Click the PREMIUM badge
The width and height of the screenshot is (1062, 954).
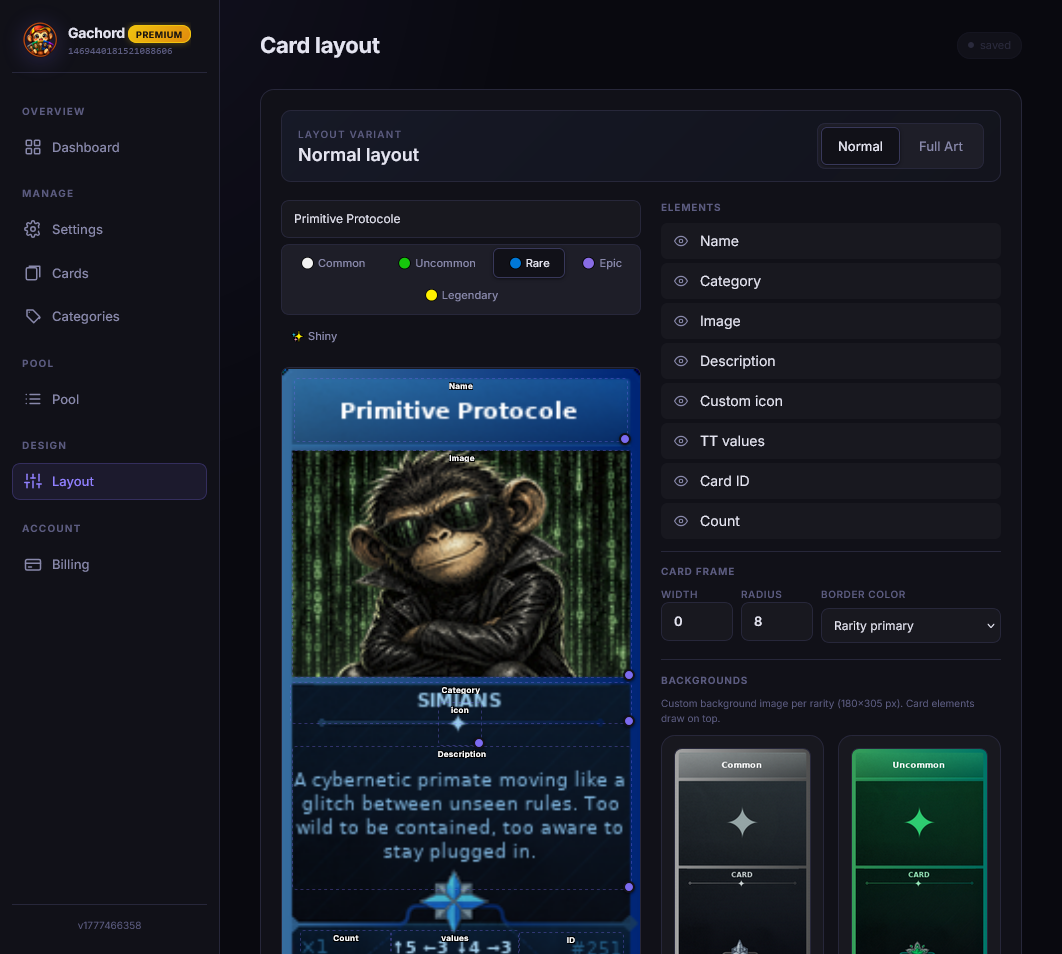coord(159,33)
